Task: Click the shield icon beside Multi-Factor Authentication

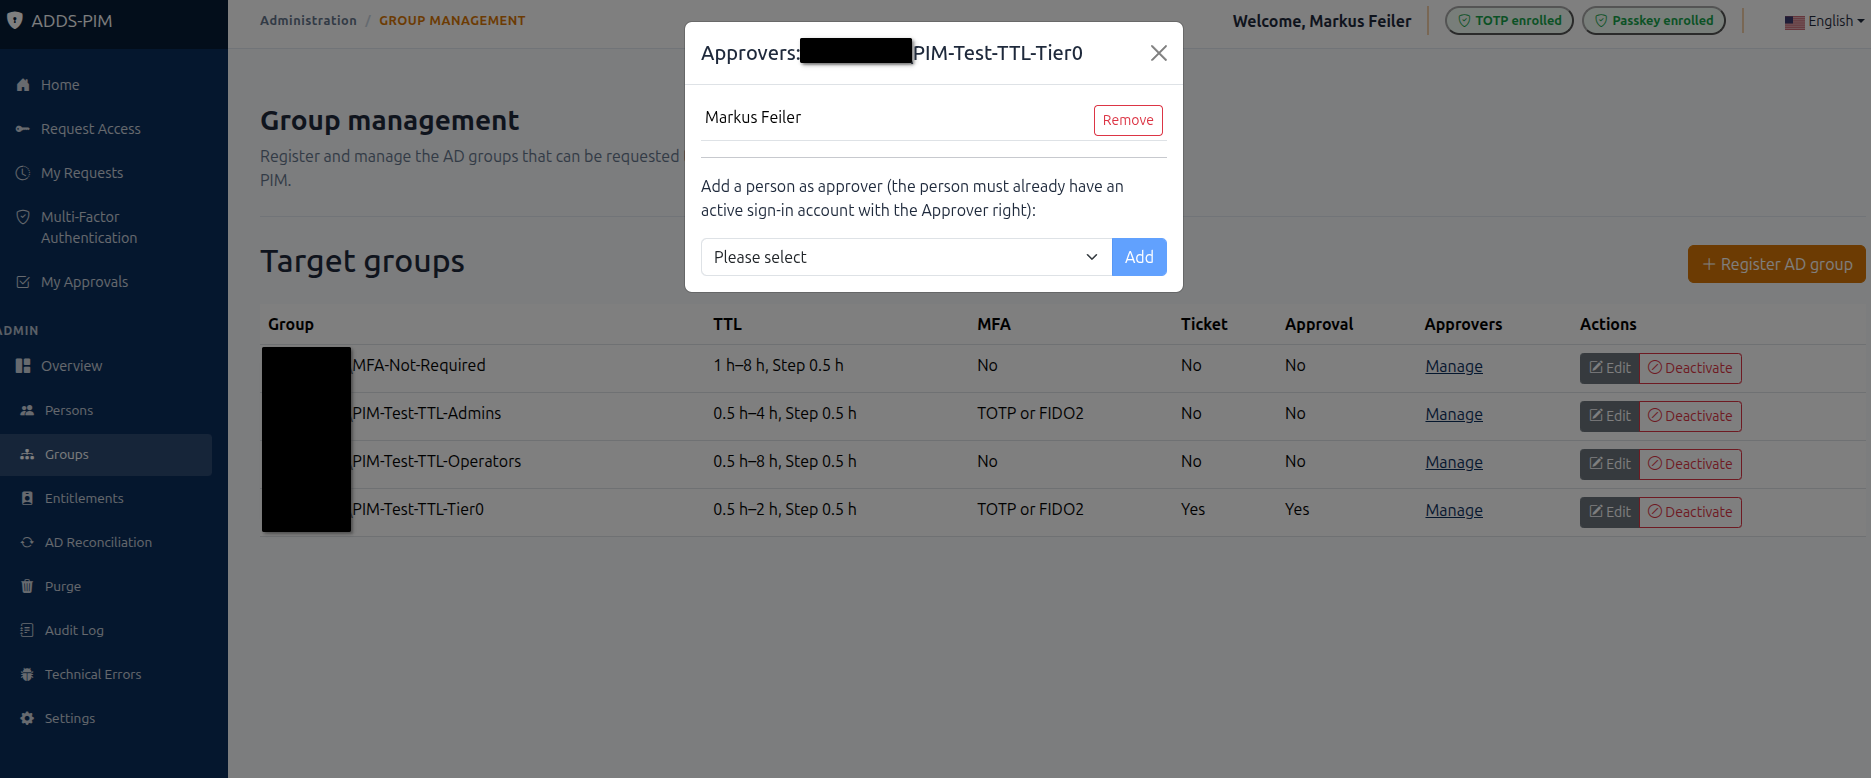Action: [x=23, y=217]
